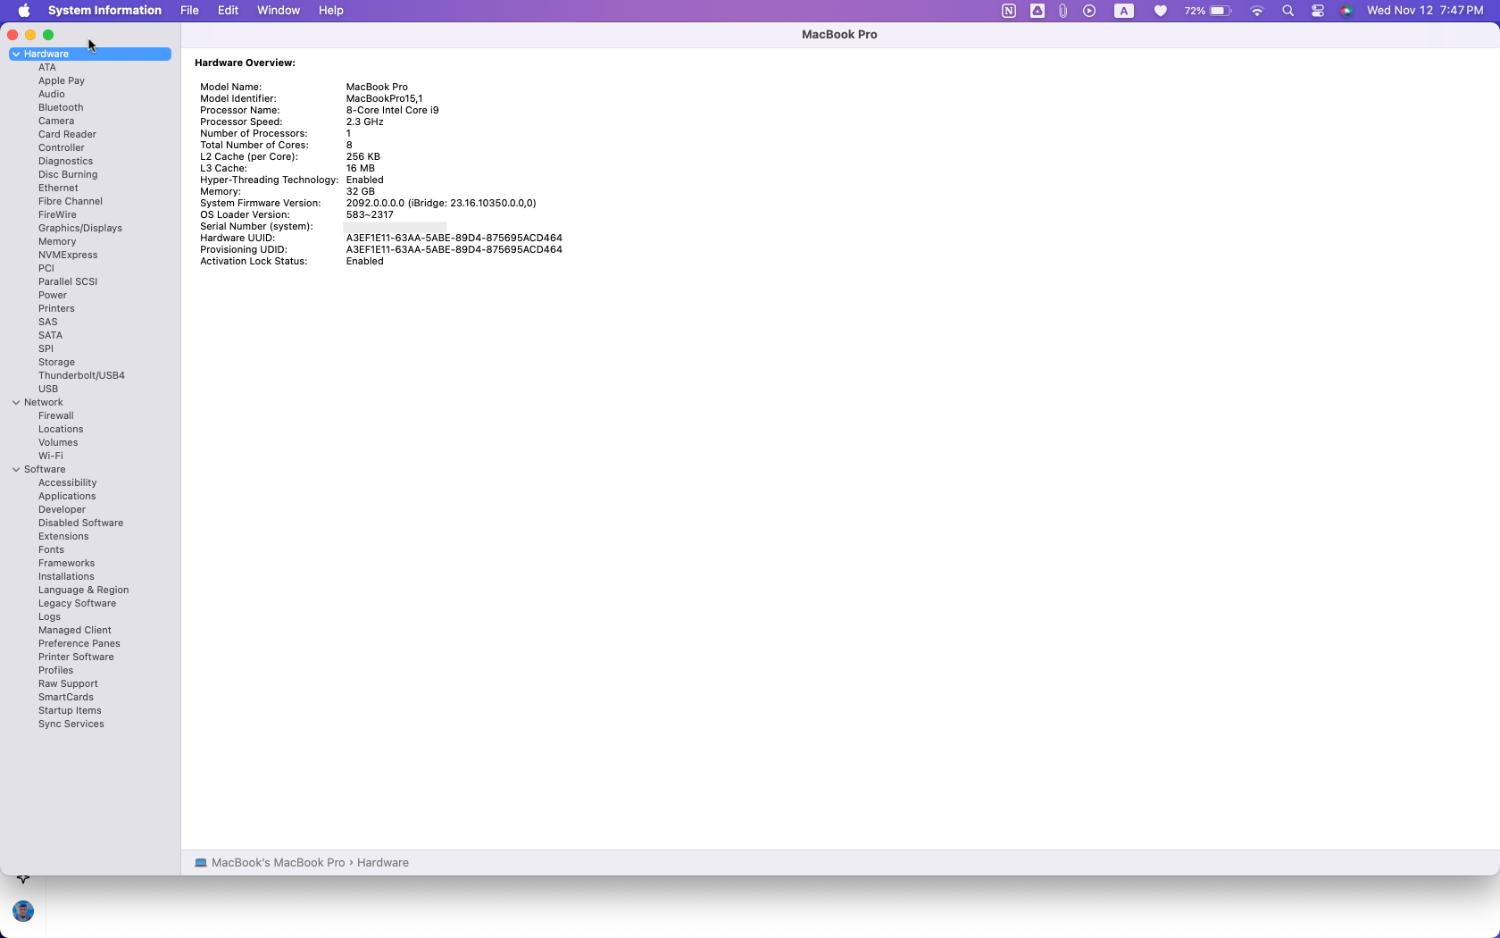Open the File menu
1500x938 pixels.
[189, 11]
